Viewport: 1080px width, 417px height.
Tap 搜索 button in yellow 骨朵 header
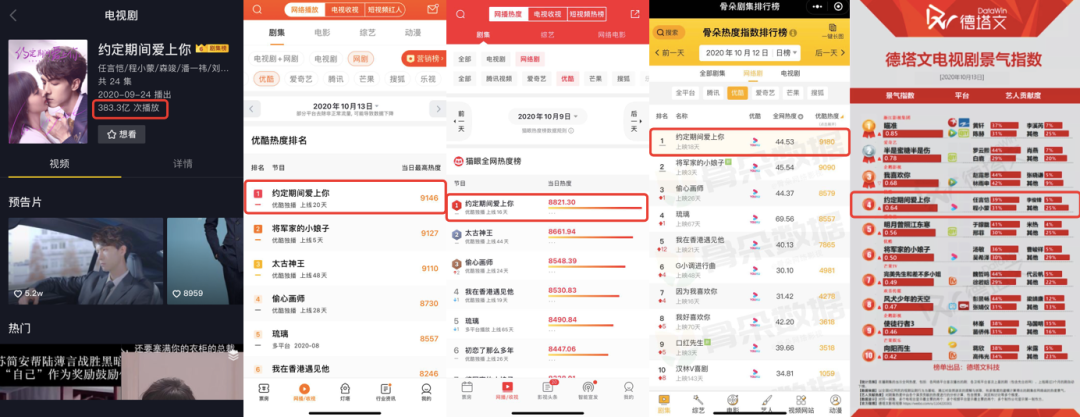[669, 32]
